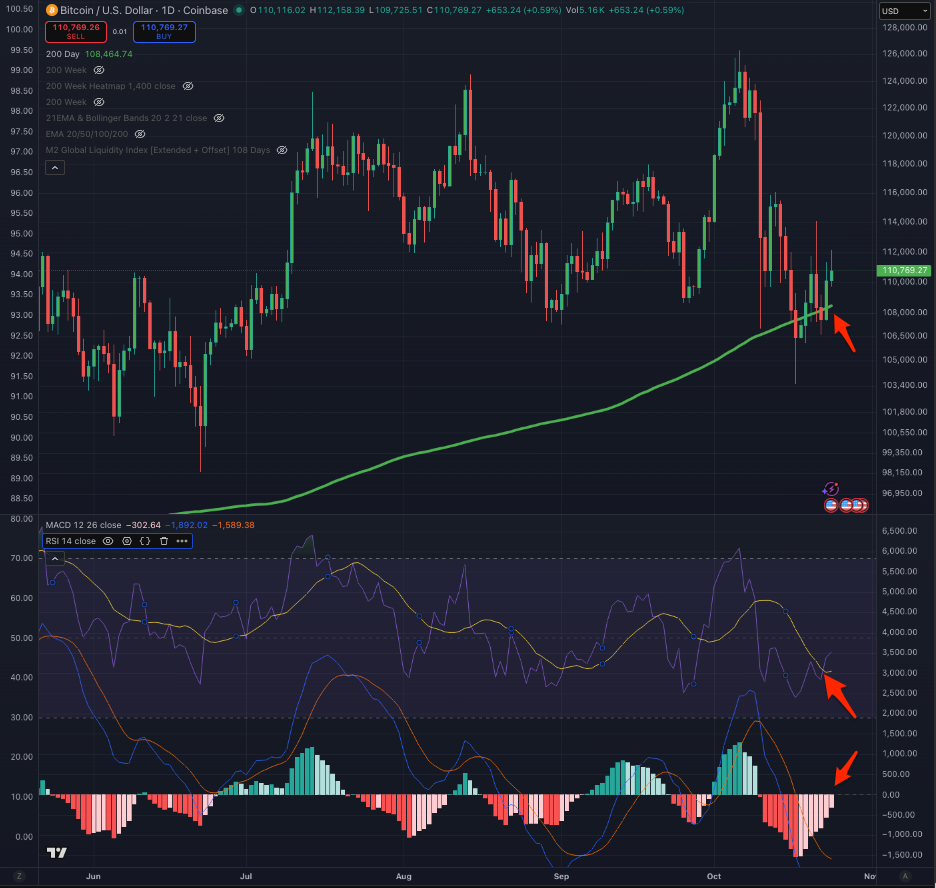Click the 21EMA & Bollinger Bands legend text
This screenshot has height=888, width=936.
coord(127,118)
